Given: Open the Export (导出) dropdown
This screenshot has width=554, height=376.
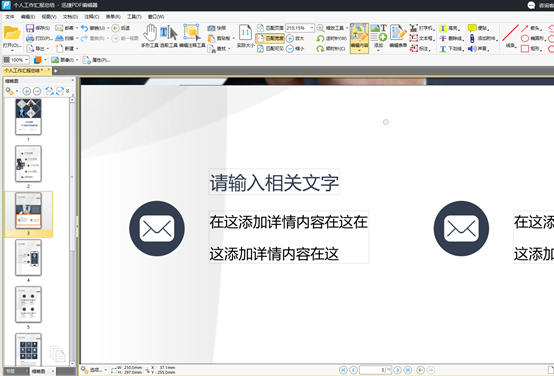Looking at the screenshot, I should point(48,48).
